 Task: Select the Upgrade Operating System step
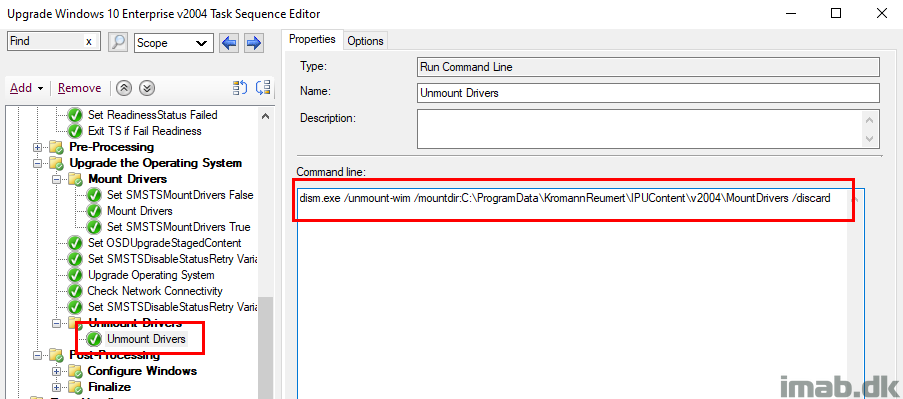click(x=151, y=275)
